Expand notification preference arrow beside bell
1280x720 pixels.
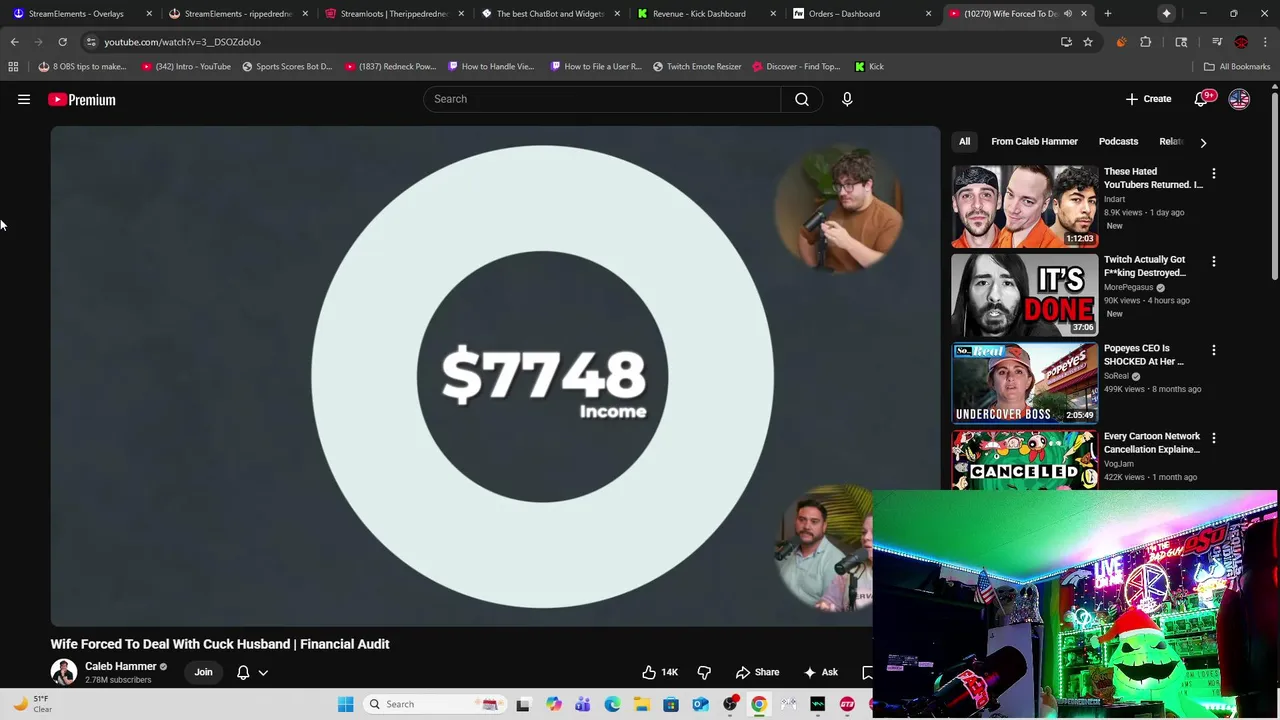click(263, 673)
